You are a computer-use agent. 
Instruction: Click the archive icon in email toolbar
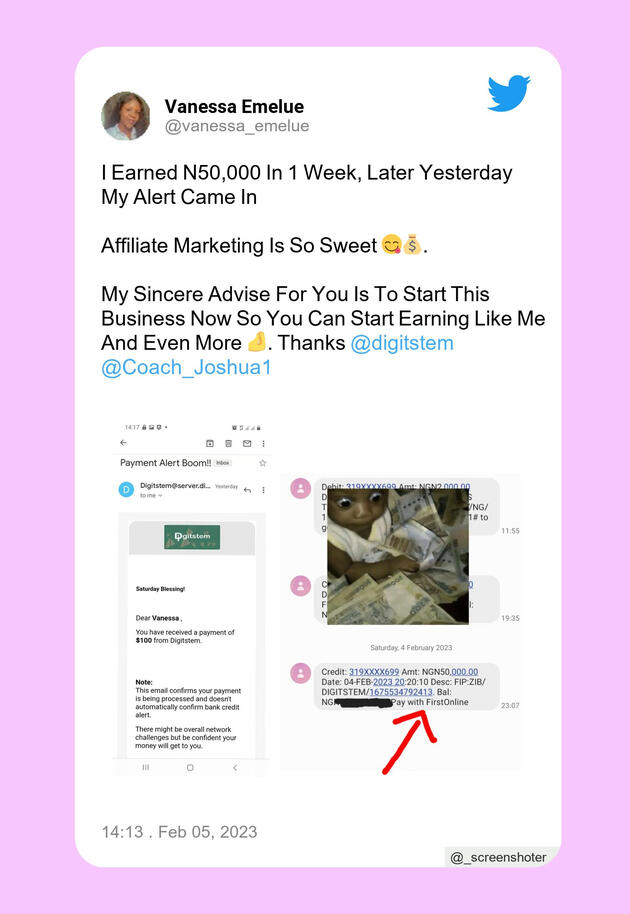pyautogui.click(x=210, y=444)
